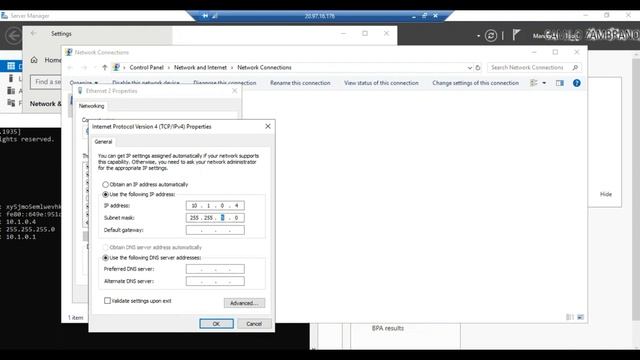
Task: Click Change settings of this connection
Action: 476,83
